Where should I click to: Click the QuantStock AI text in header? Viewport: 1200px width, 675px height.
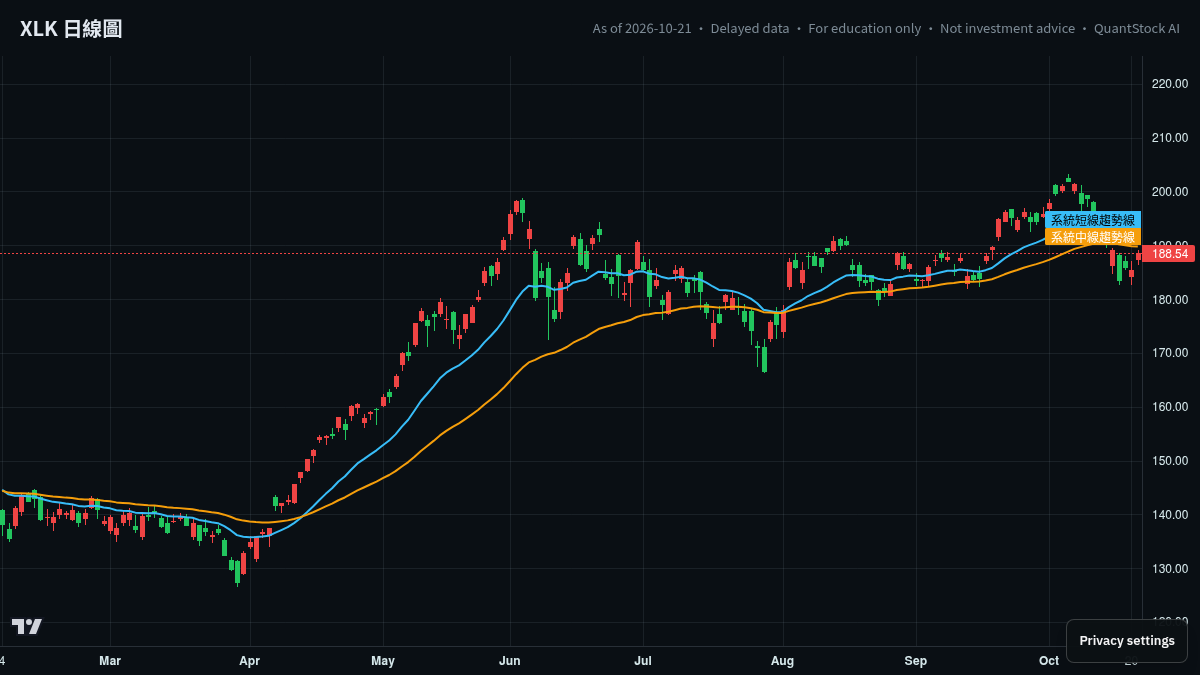point(1137,29)
